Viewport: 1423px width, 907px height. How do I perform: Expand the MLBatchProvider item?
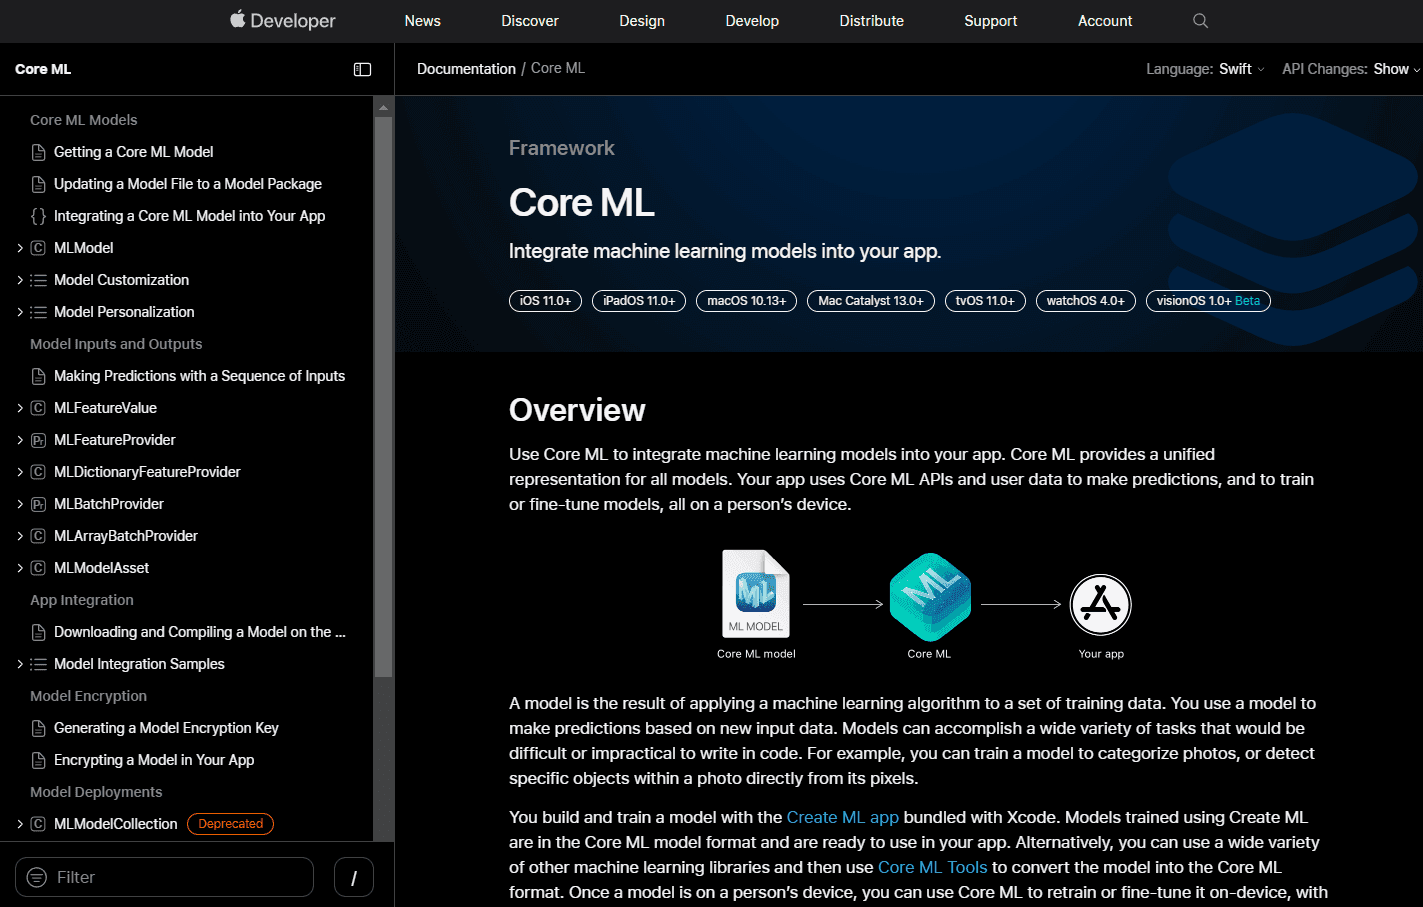pyautogui.click(x=20, y=504)
